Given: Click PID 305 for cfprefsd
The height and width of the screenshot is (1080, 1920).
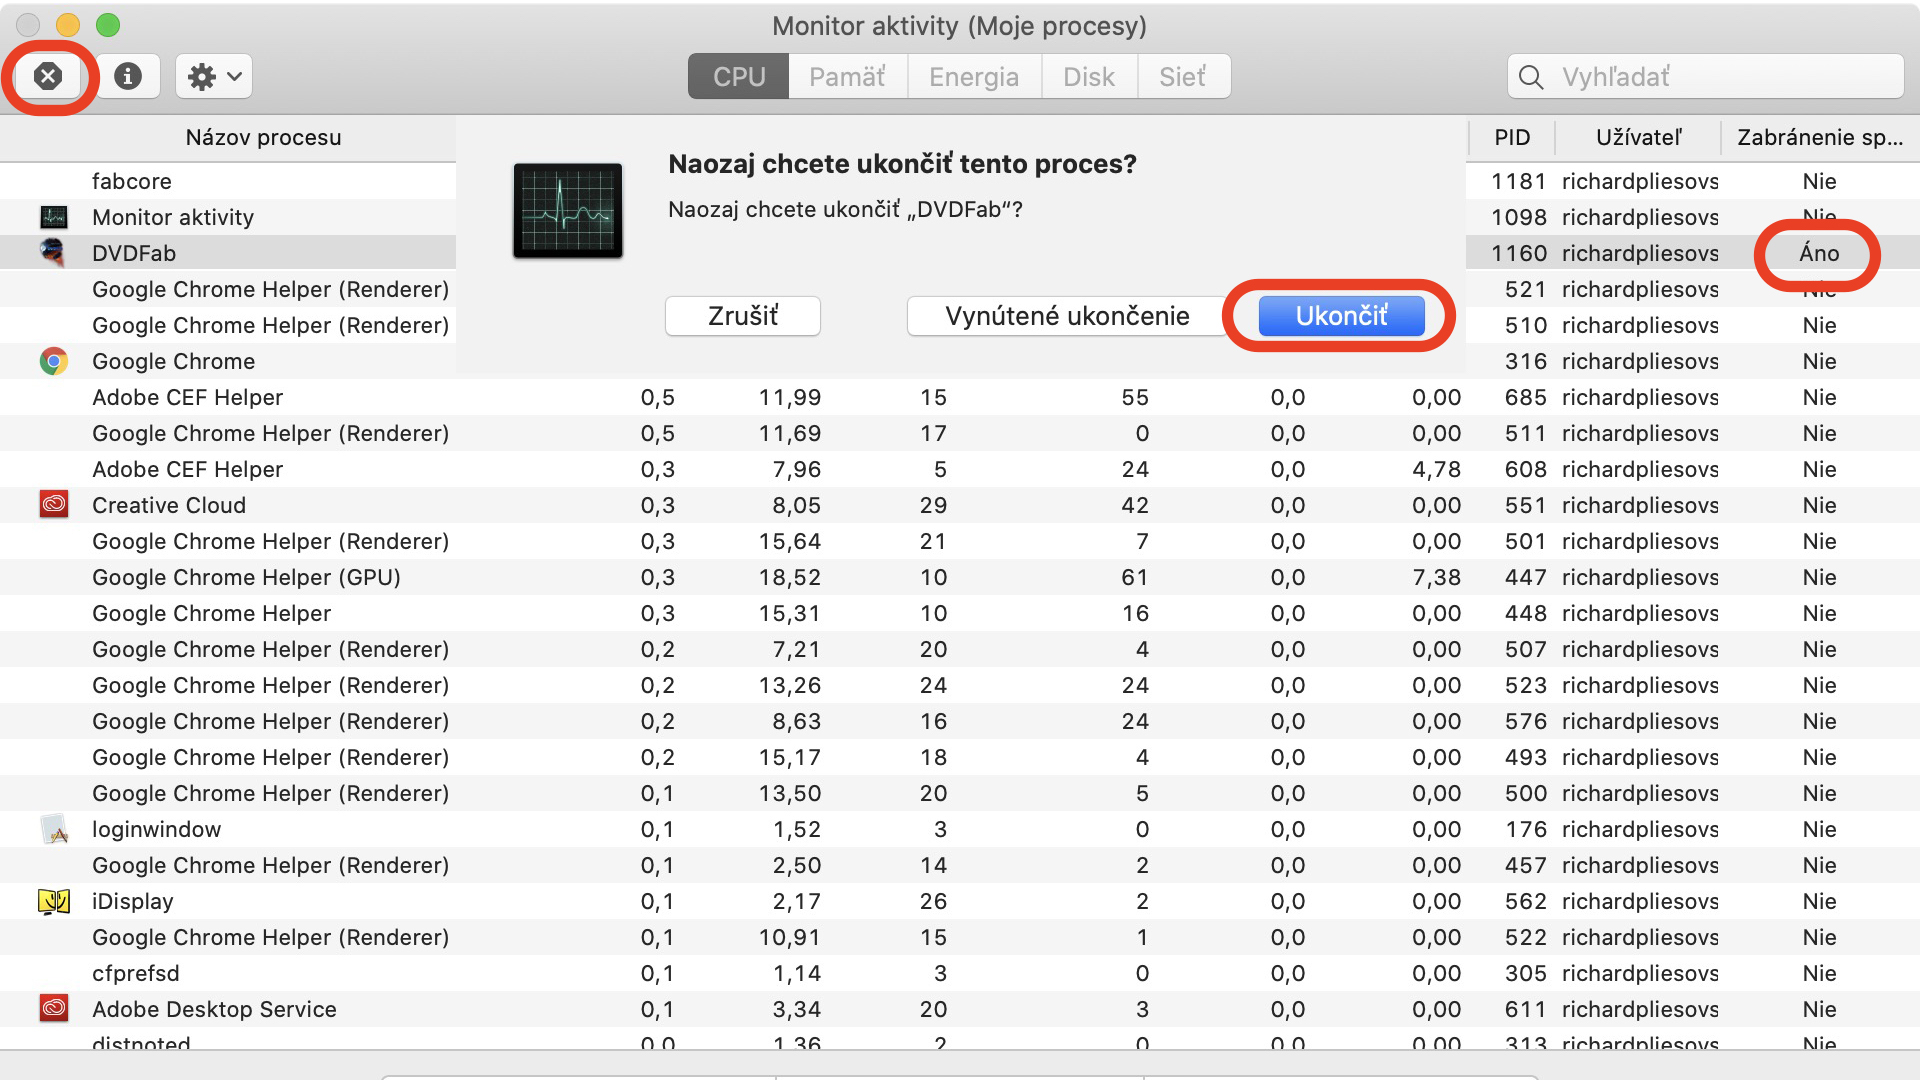Looking at the screenshot, I should pyautogui.click(x=1526, y=973).
